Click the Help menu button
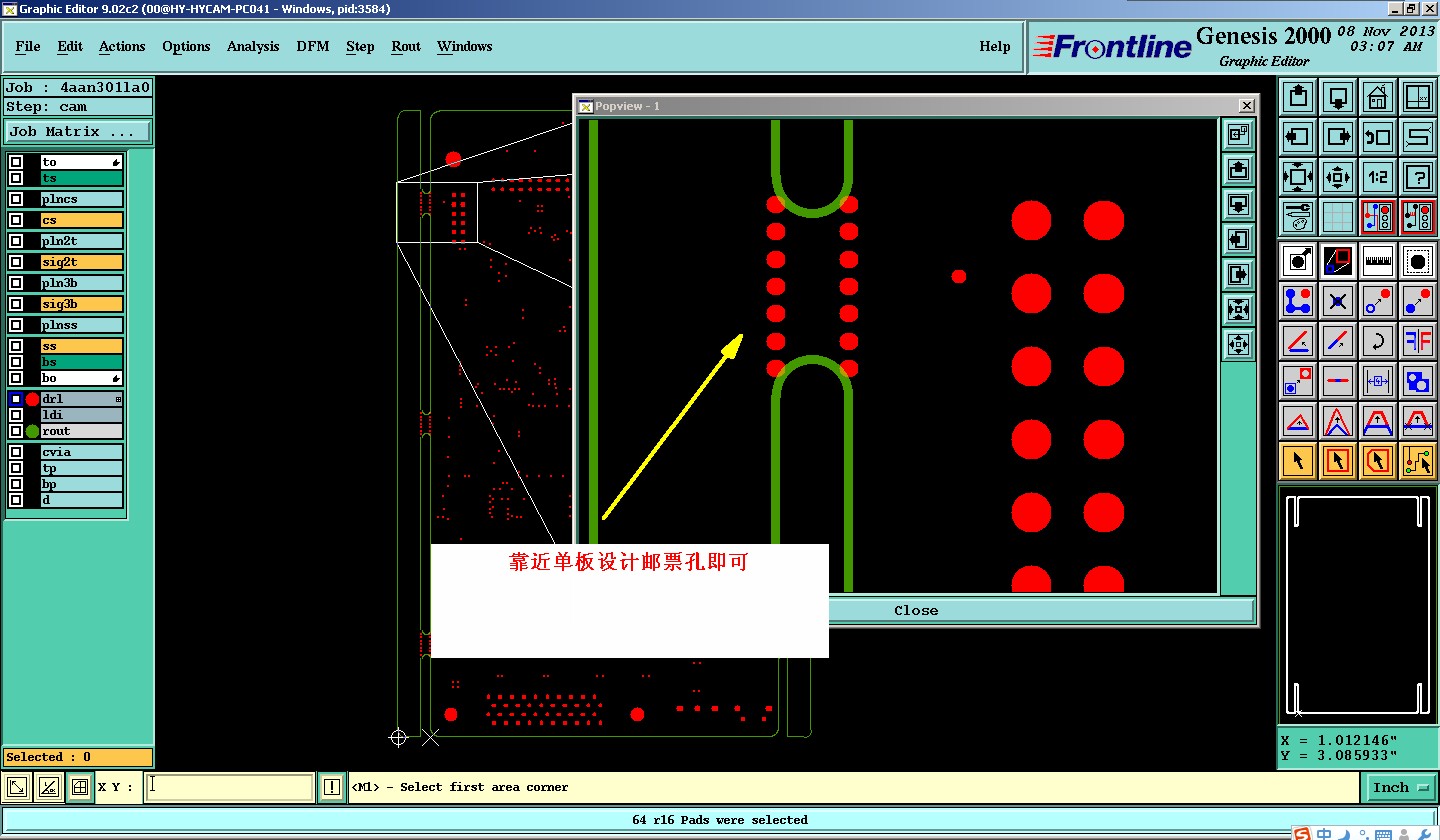The height and width of the screenshot is (840, 1440). point(994,46)
